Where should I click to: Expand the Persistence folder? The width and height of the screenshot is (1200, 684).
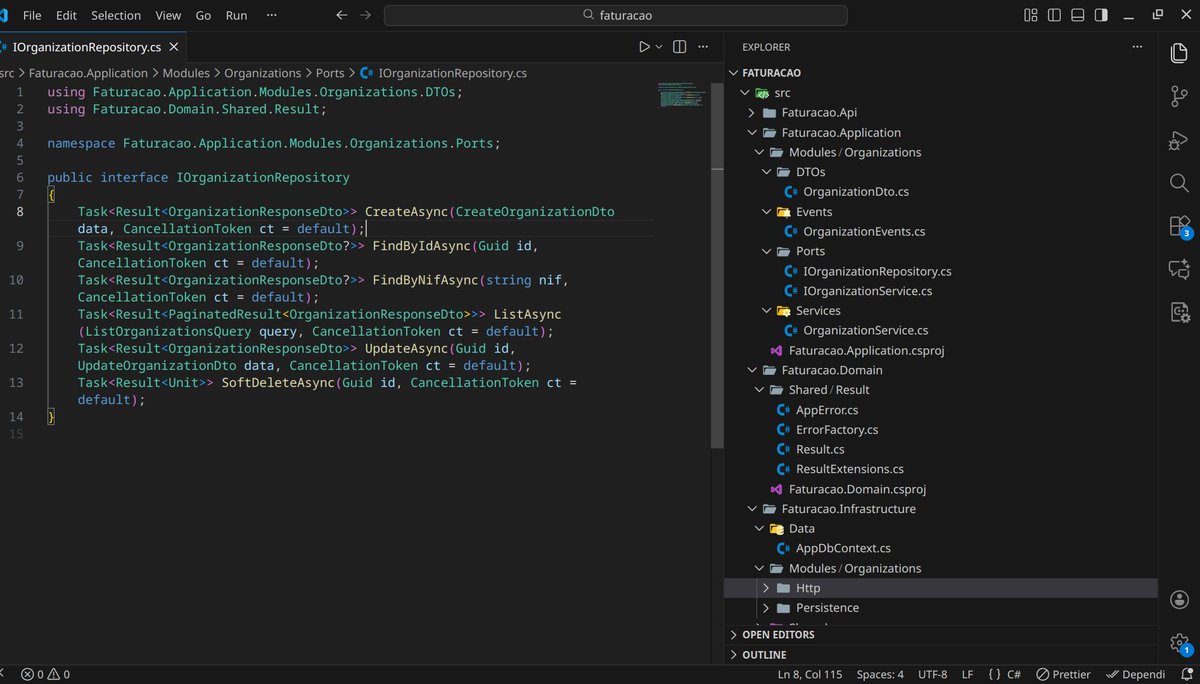tap(766, 608)
